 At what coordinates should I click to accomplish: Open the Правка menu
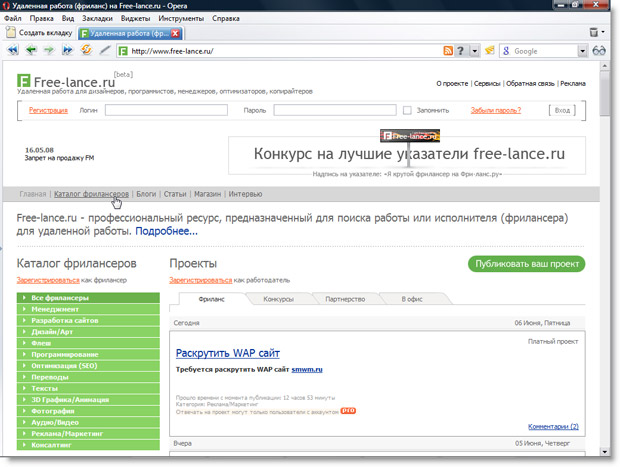click(42, 18)
